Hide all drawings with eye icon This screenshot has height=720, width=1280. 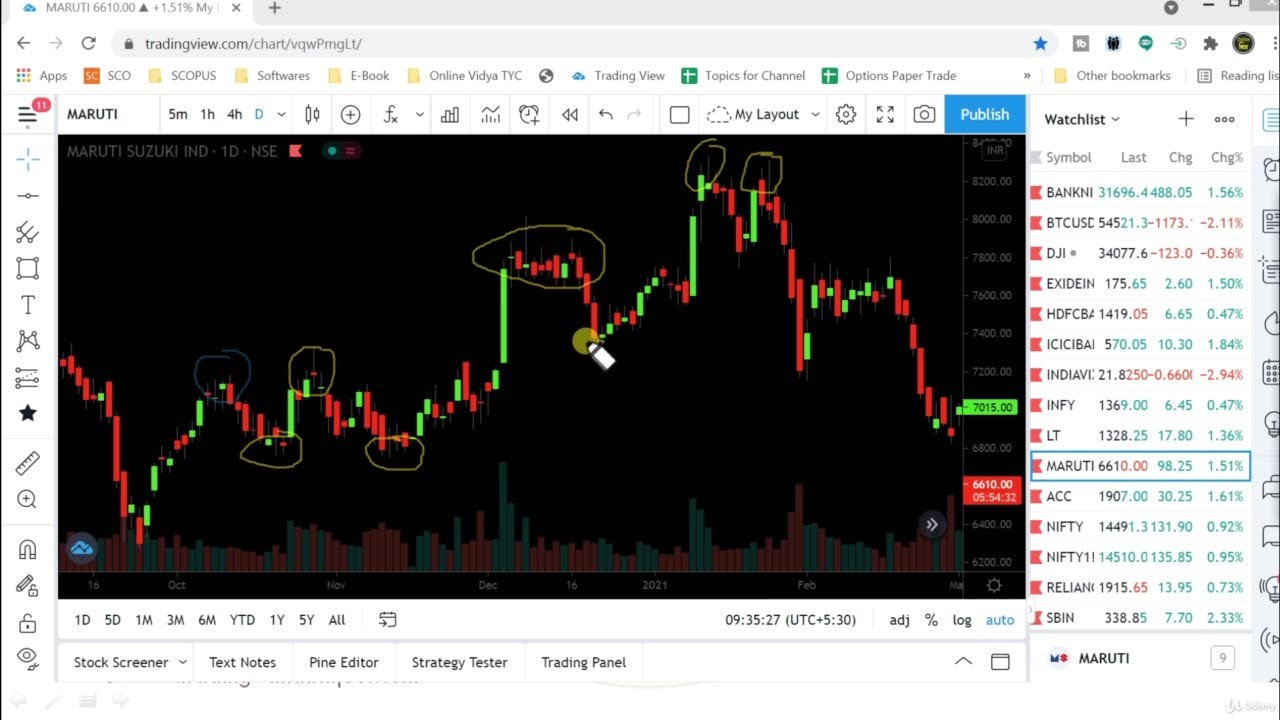pyautogui.click(x=28, y=658)
